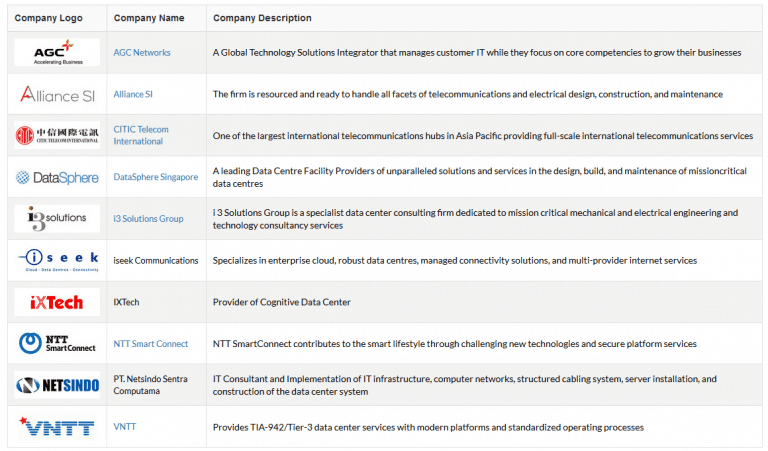Follow the NTT Smart Connect link

coord(151,344)
